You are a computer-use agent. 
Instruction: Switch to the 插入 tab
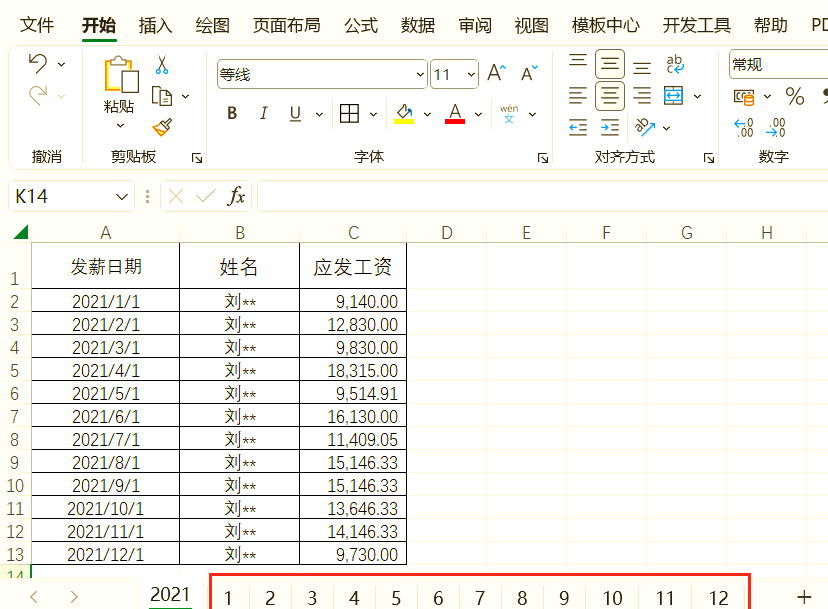click(155, 25)
